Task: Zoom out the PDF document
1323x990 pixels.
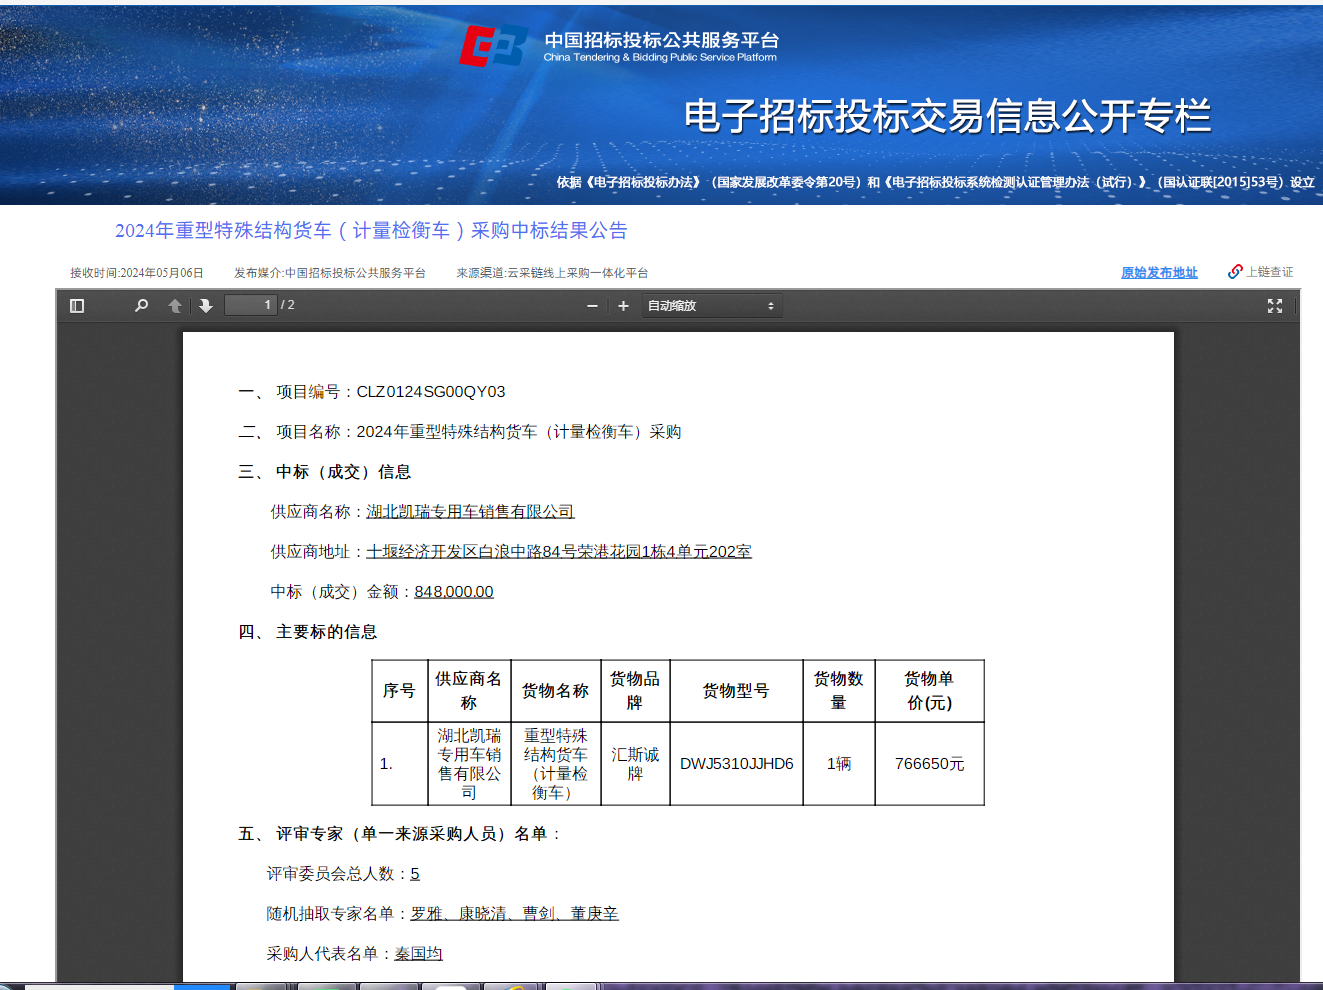Action: coord(592,306)
